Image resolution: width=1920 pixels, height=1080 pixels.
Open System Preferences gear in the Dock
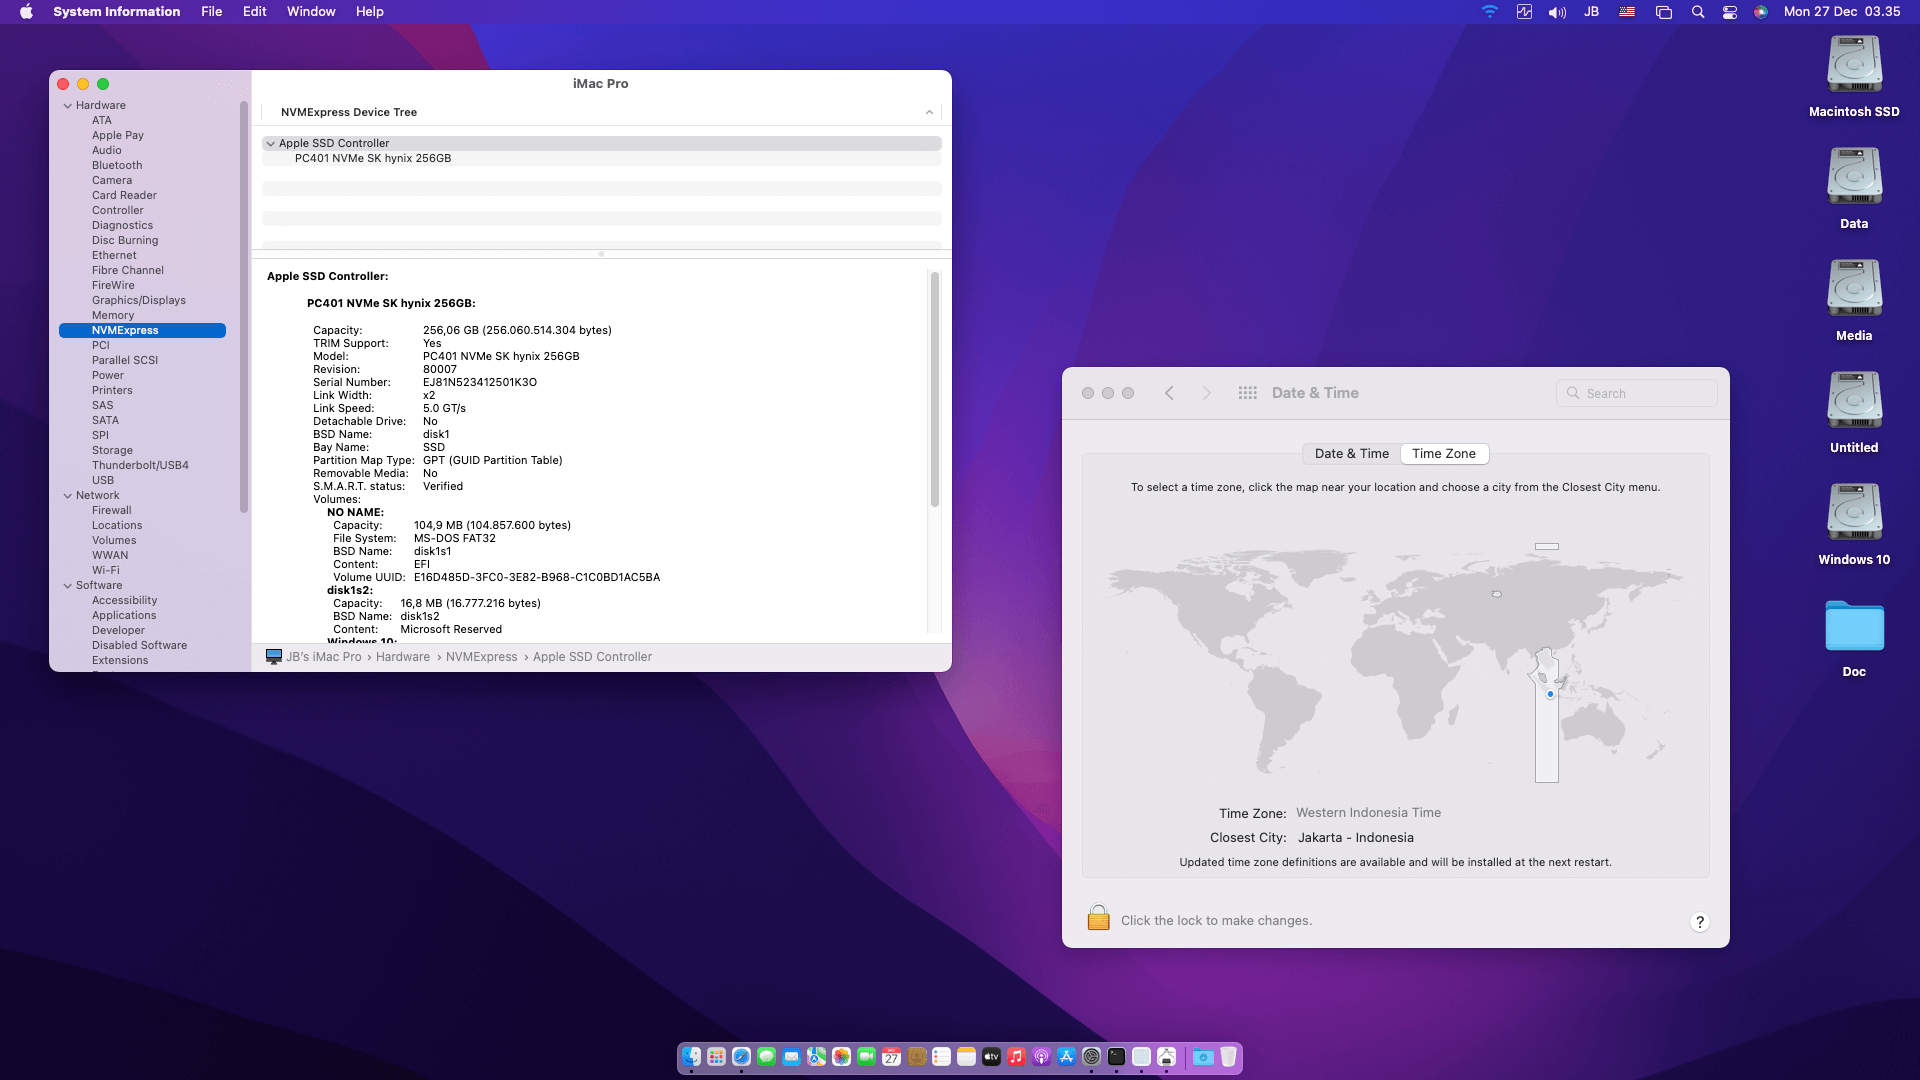[x=1091, y=1057]
